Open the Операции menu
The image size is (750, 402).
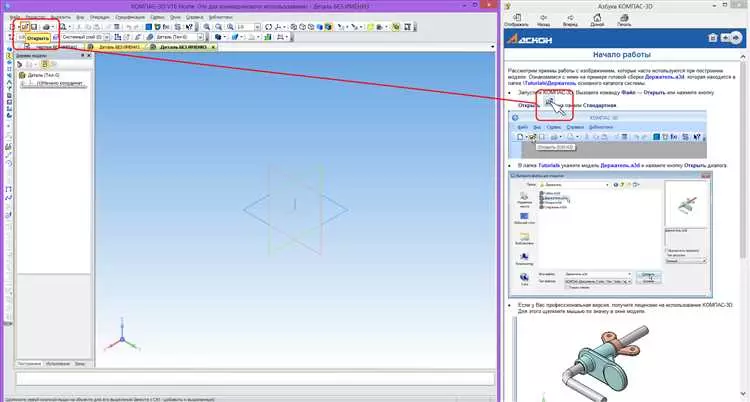[99, 17]
